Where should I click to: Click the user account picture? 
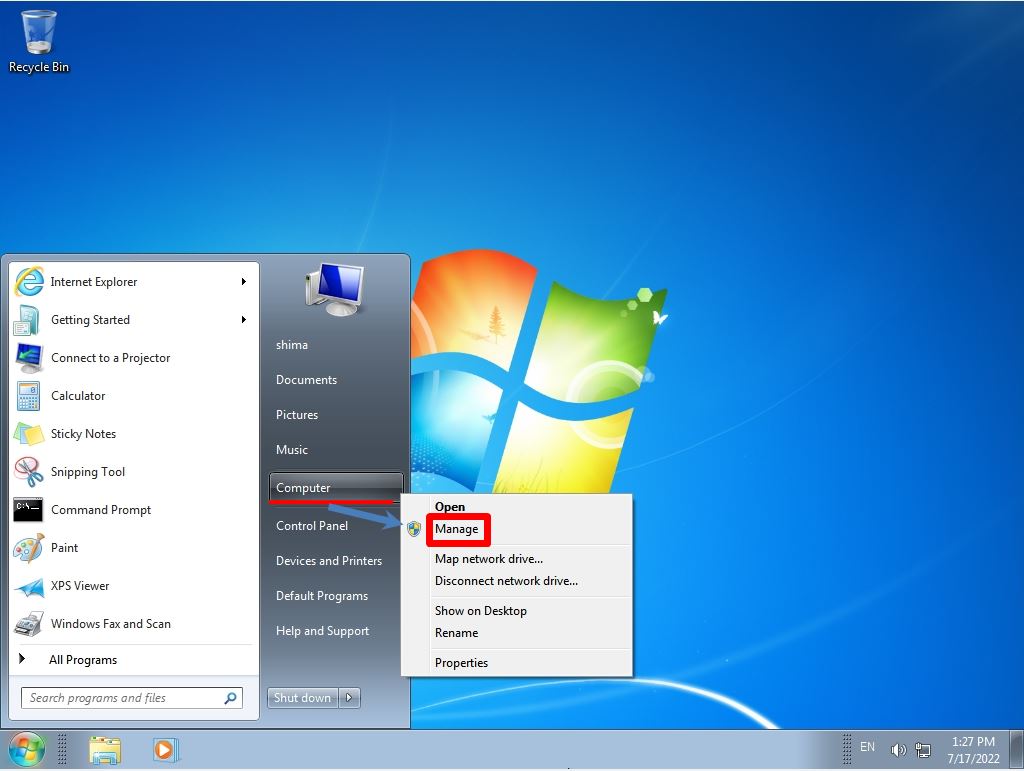(335, 289)
